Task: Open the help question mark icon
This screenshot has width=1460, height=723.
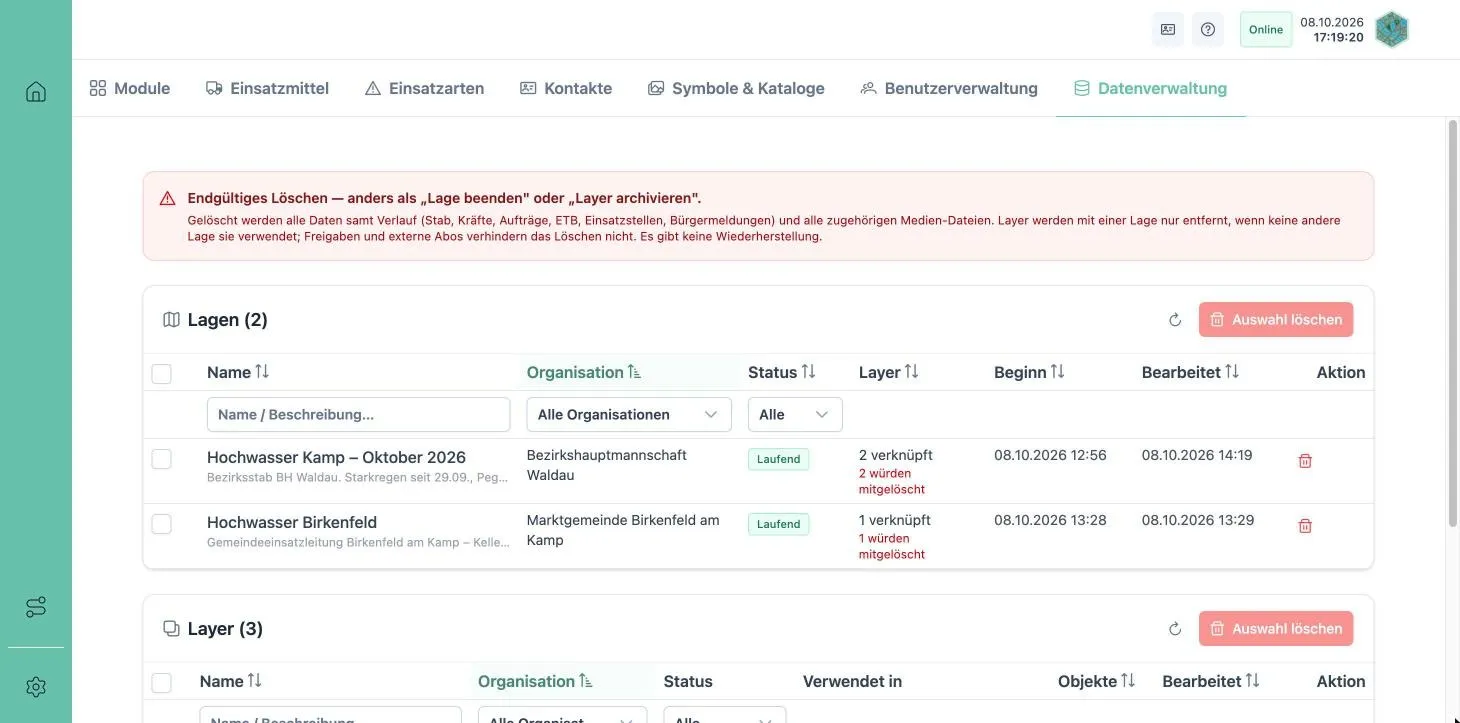Action: pos(1208,29)
